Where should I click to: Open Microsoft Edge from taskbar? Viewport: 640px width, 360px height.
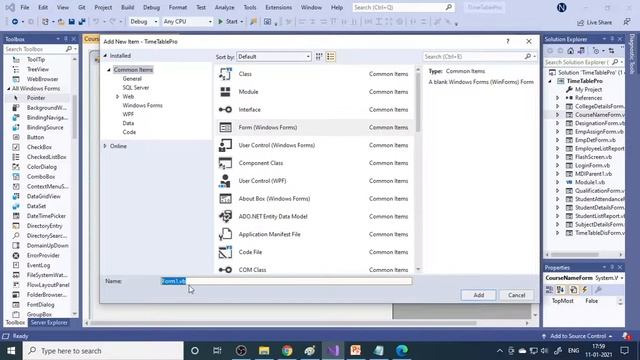coord(402,351)
